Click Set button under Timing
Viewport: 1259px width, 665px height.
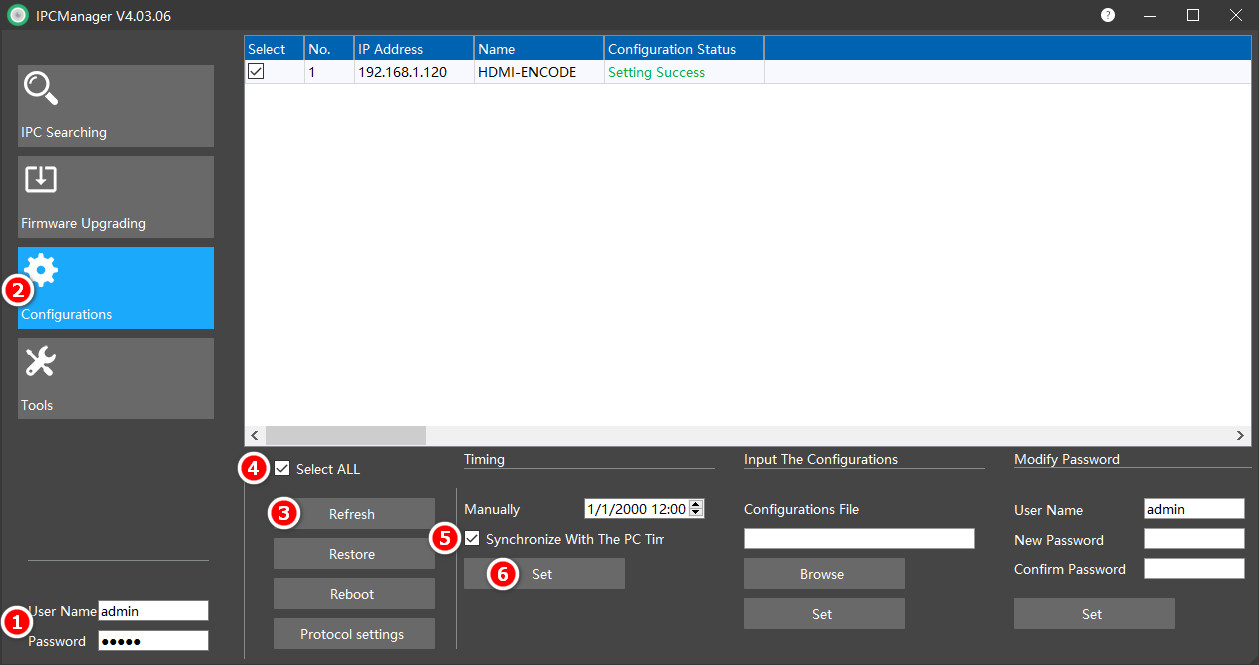click(x=544, y=574)
